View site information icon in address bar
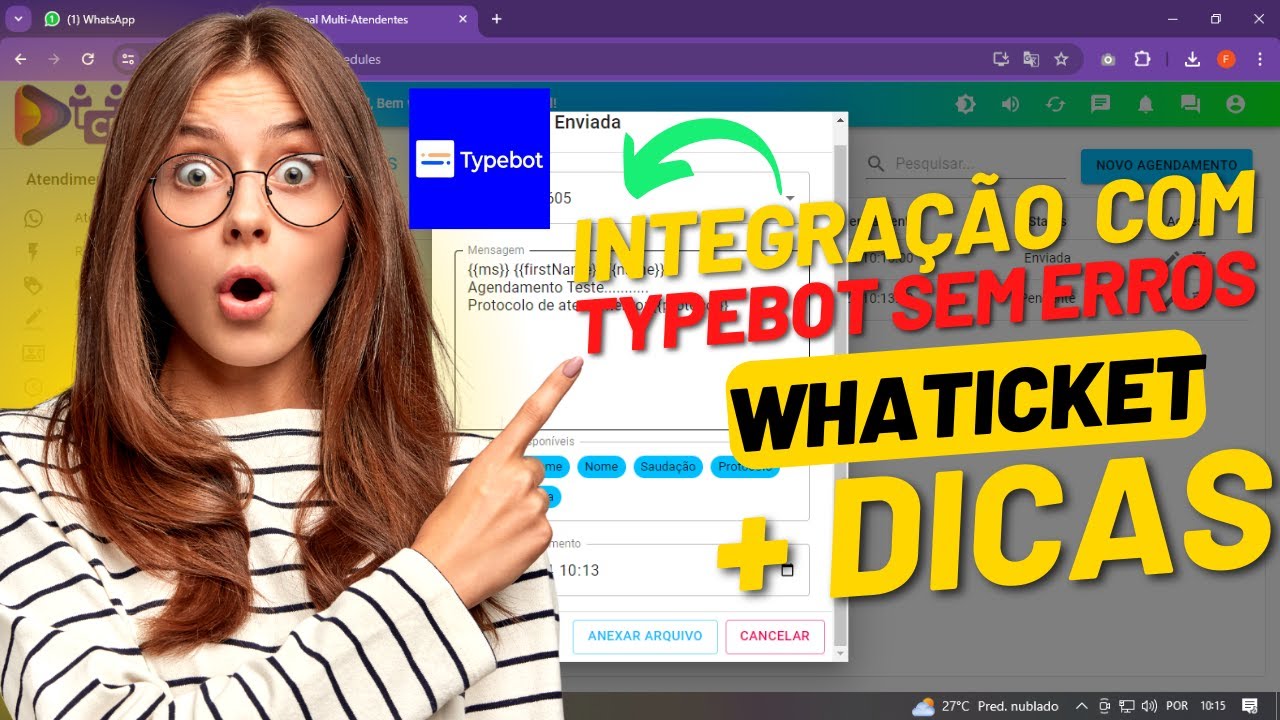 pos(127,59)
